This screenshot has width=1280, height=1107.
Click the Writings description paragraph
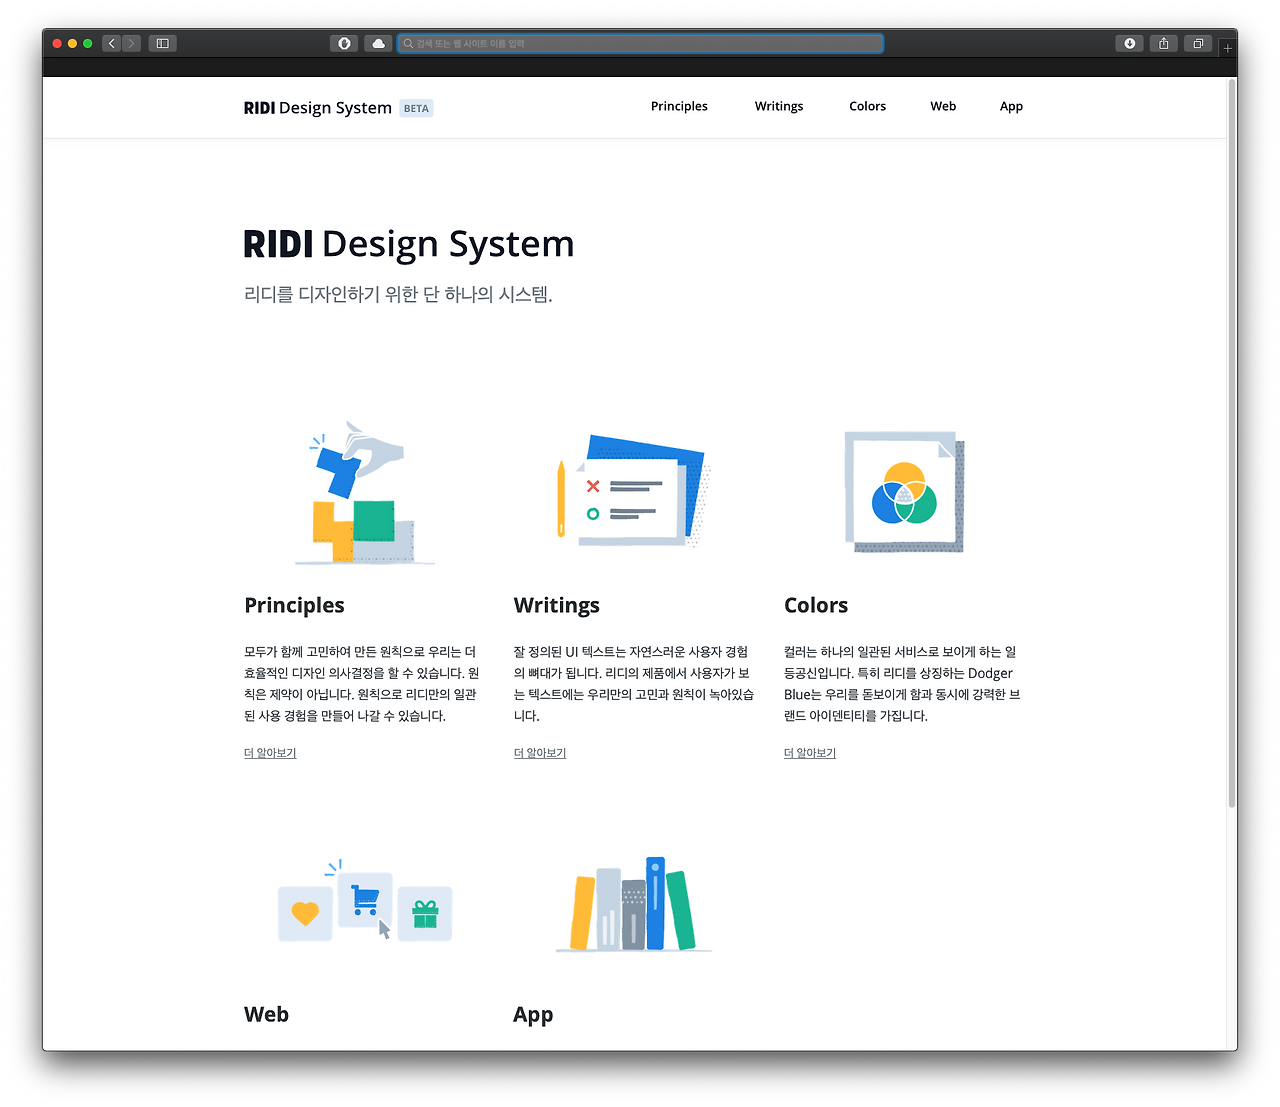634,684
